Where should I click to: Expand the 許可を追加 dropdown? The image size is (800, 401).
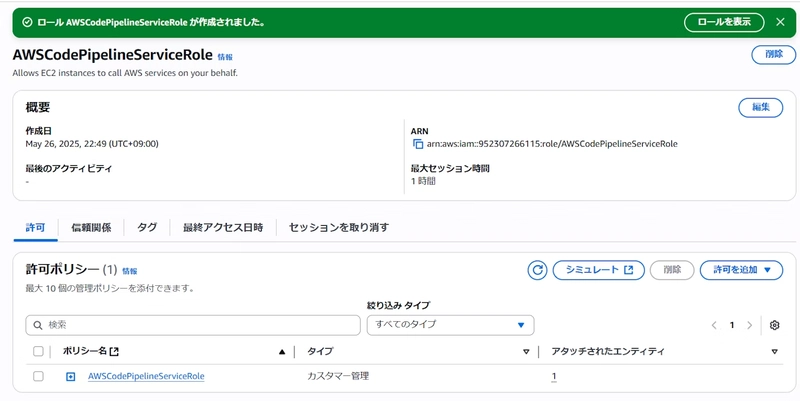coord(741,270)
